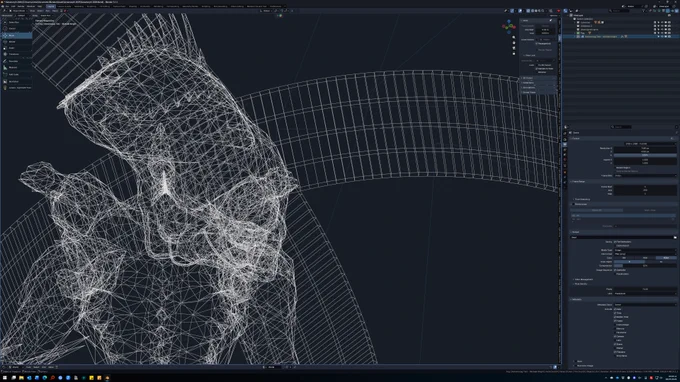Set output color to RGB
This screenshot has width=680, height=382.
(645, 258)
